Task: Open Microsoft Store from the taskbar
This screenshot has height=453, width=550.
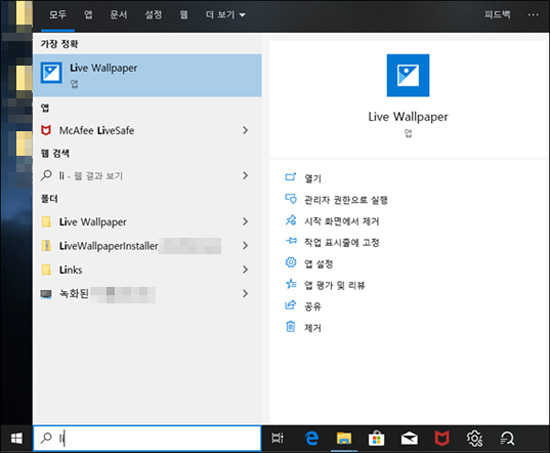Action: [x=376, y=439]
